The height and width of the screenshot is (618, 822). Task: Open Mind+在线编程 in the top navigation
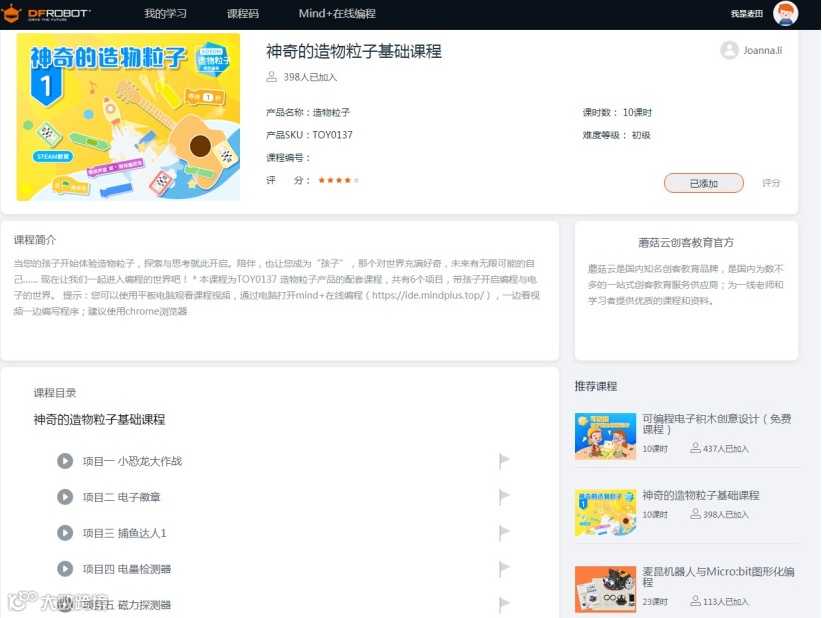pyautogui.click(x=337, y=14)
